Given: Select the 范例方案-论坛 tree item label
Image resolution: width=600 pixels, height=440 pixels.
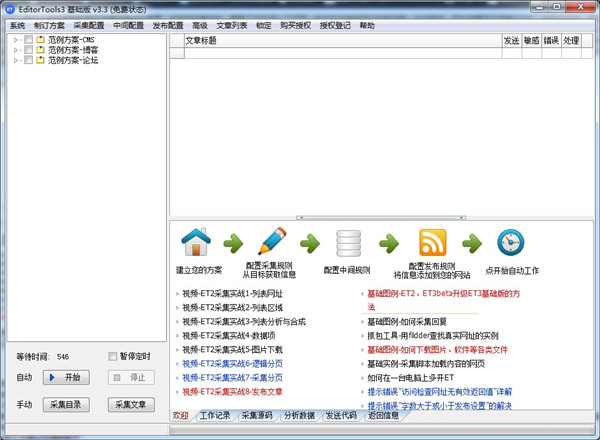Looking at the screenshot, I should click(73, 60).
